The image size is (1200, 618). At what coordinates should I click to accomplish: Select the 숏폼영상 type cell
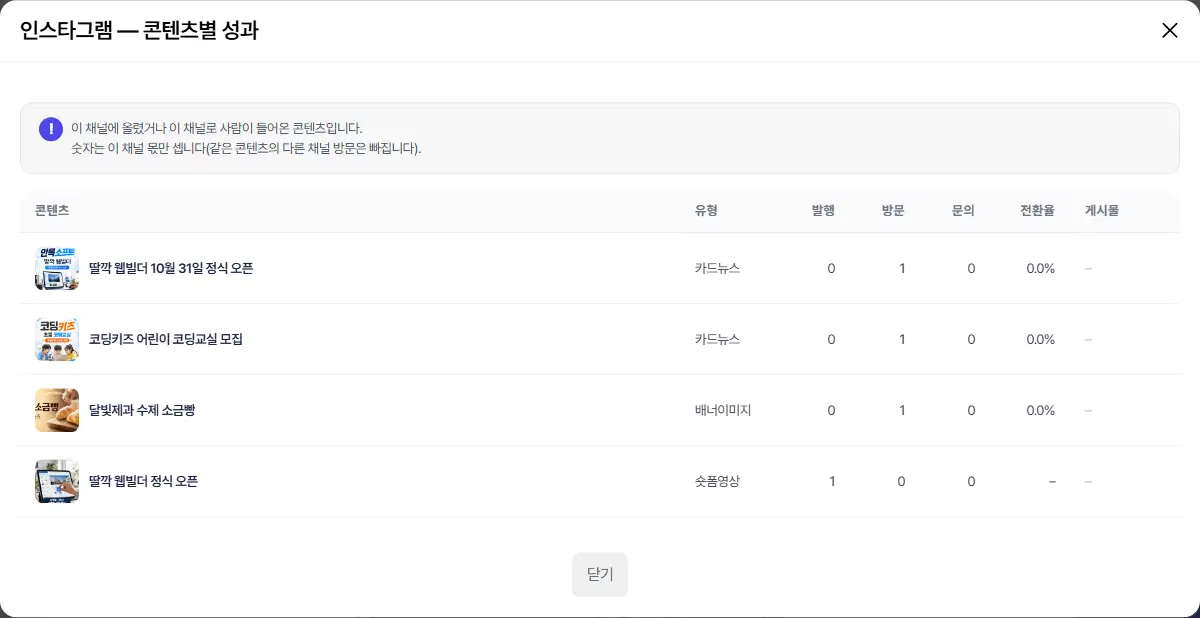coord(718,481)
